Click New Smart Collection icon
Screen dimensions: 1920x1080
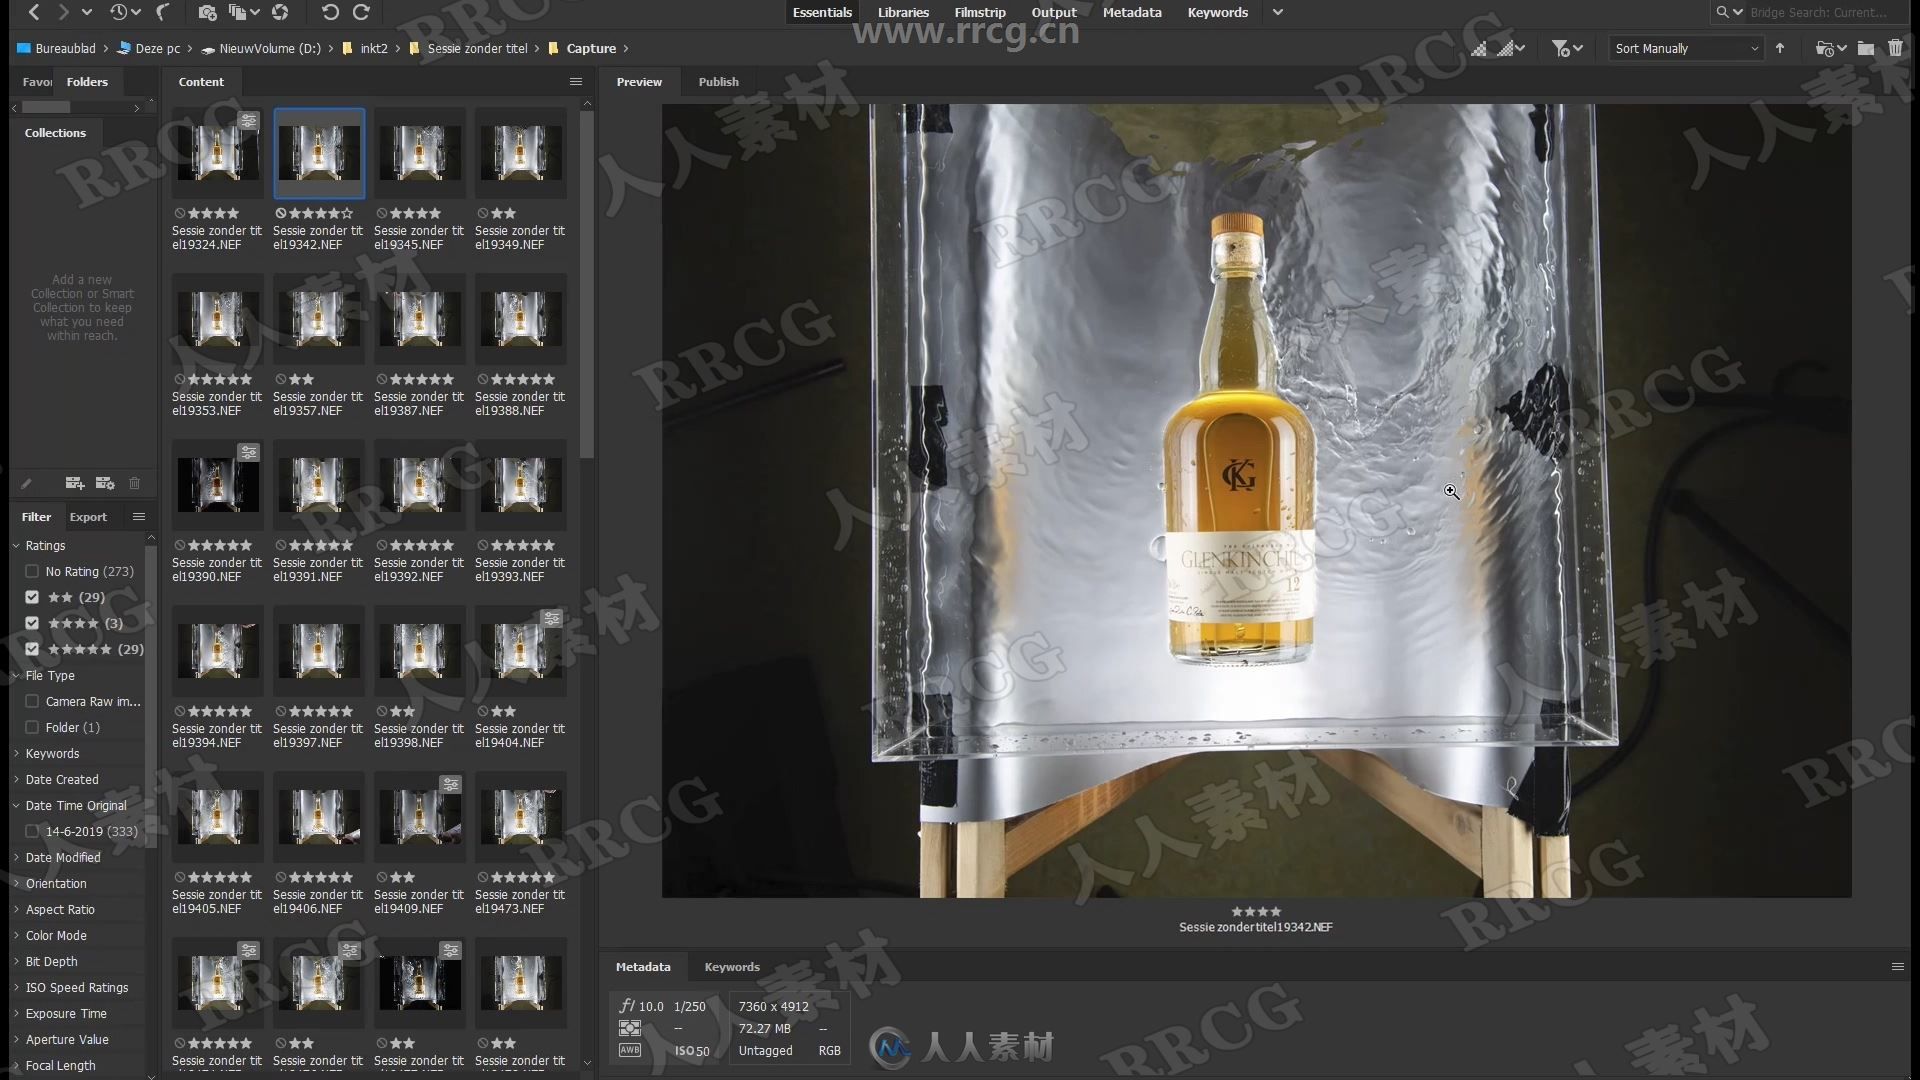pyautogui.click(x=105, y=483)
